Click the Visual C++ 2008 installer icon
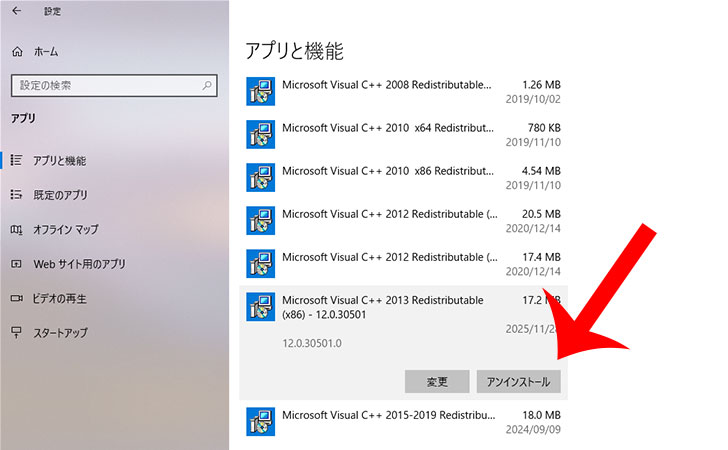The width and height of the screenshot is (728, 450). pos(260,92)
